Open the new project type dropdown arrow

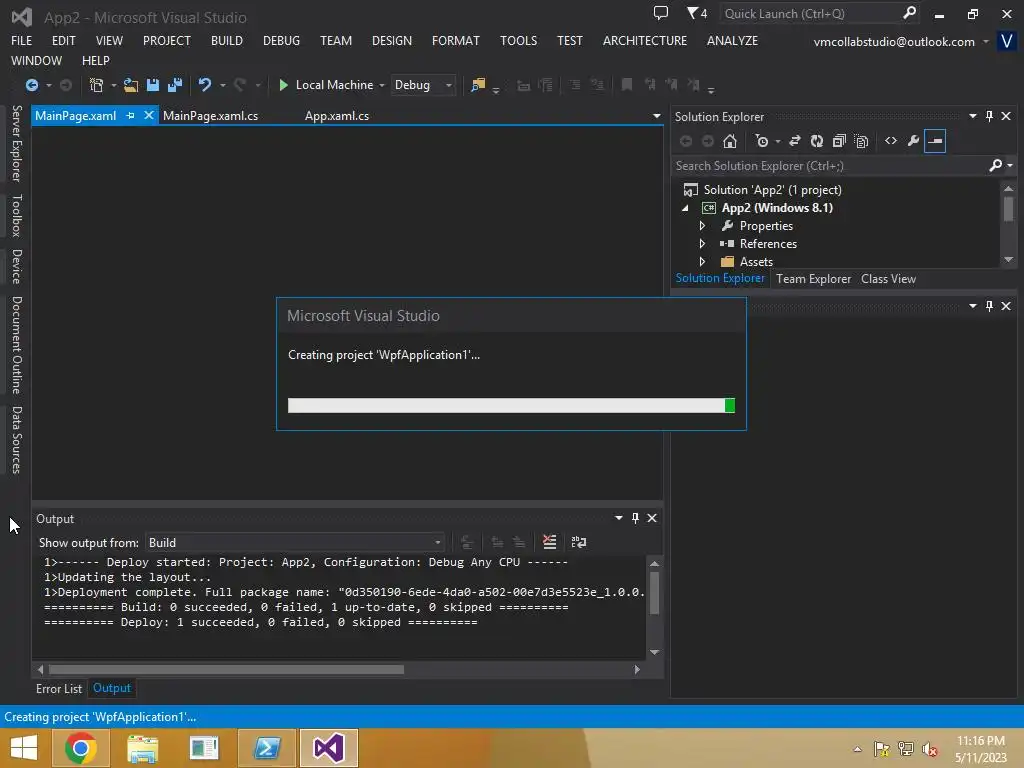pyautogui.click(x=114, y=86)
